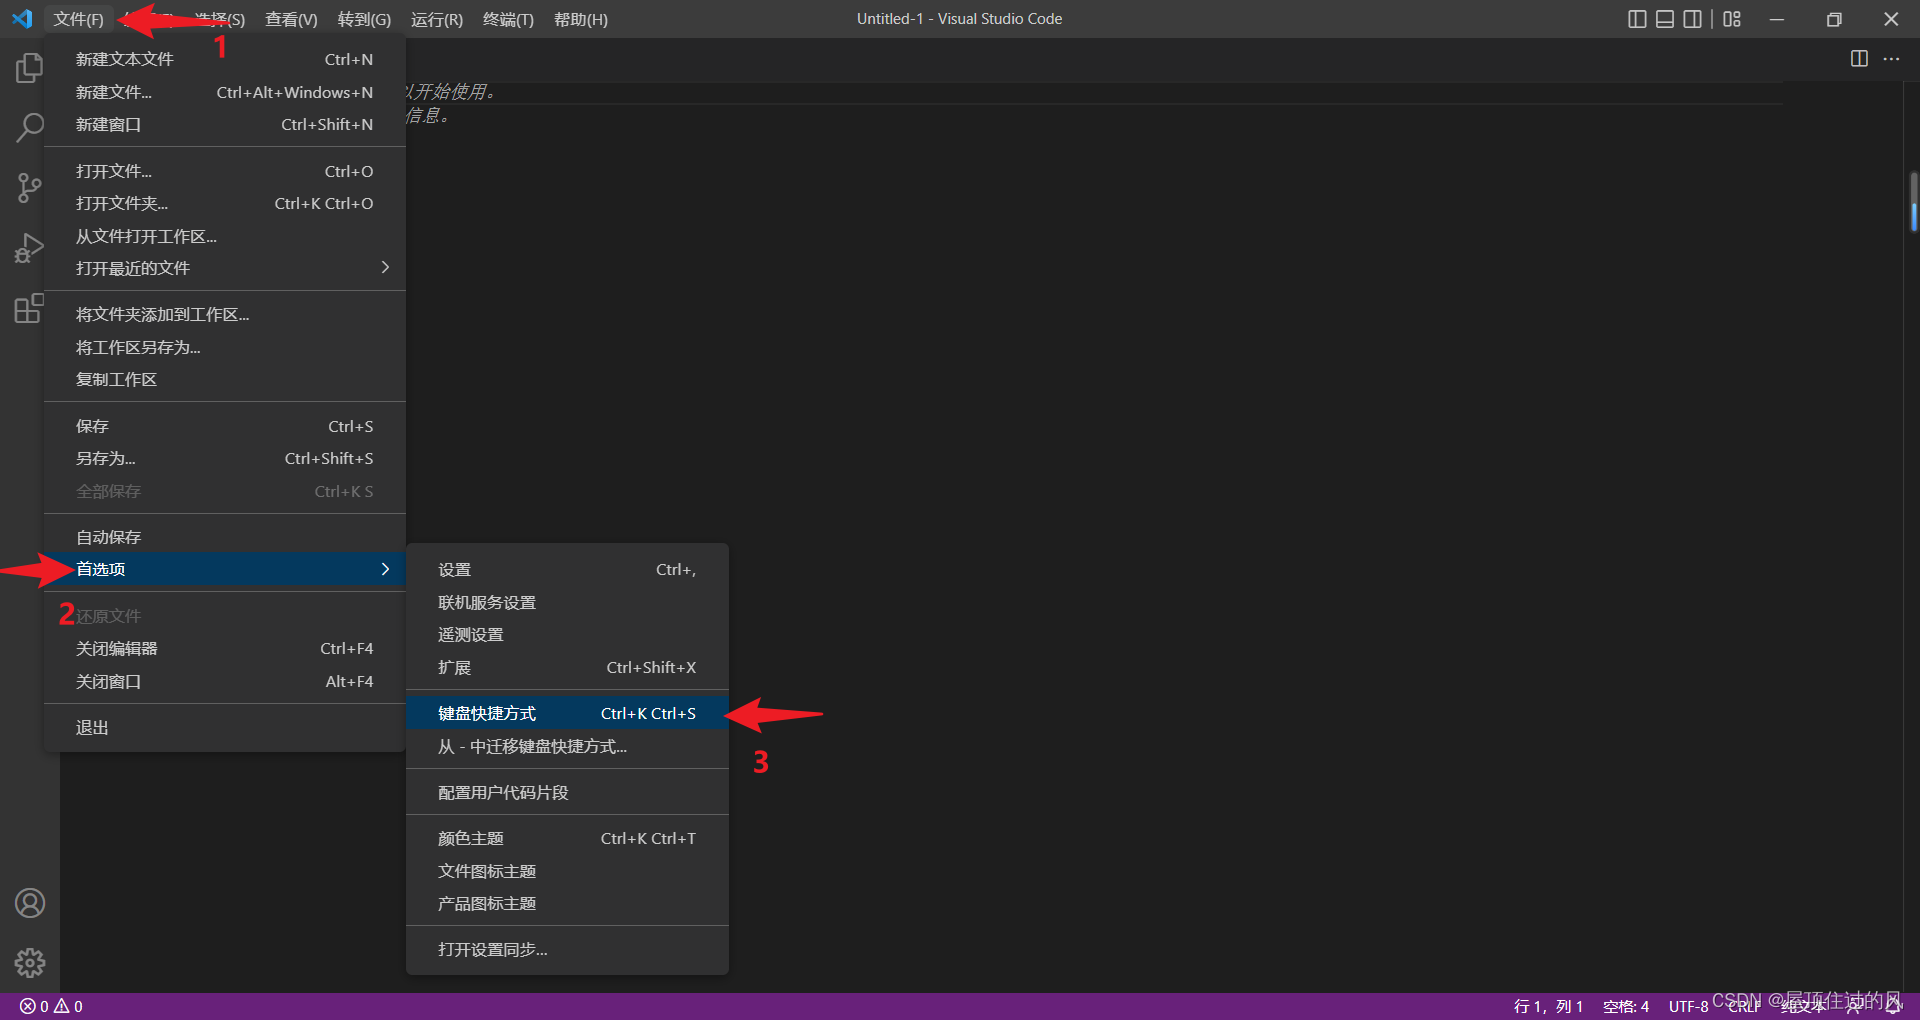Image resolution: width=1920 pixels, height=1020 pixels.
Task: Open the Explorer view in activity bar
Action: tap(30, 68)
